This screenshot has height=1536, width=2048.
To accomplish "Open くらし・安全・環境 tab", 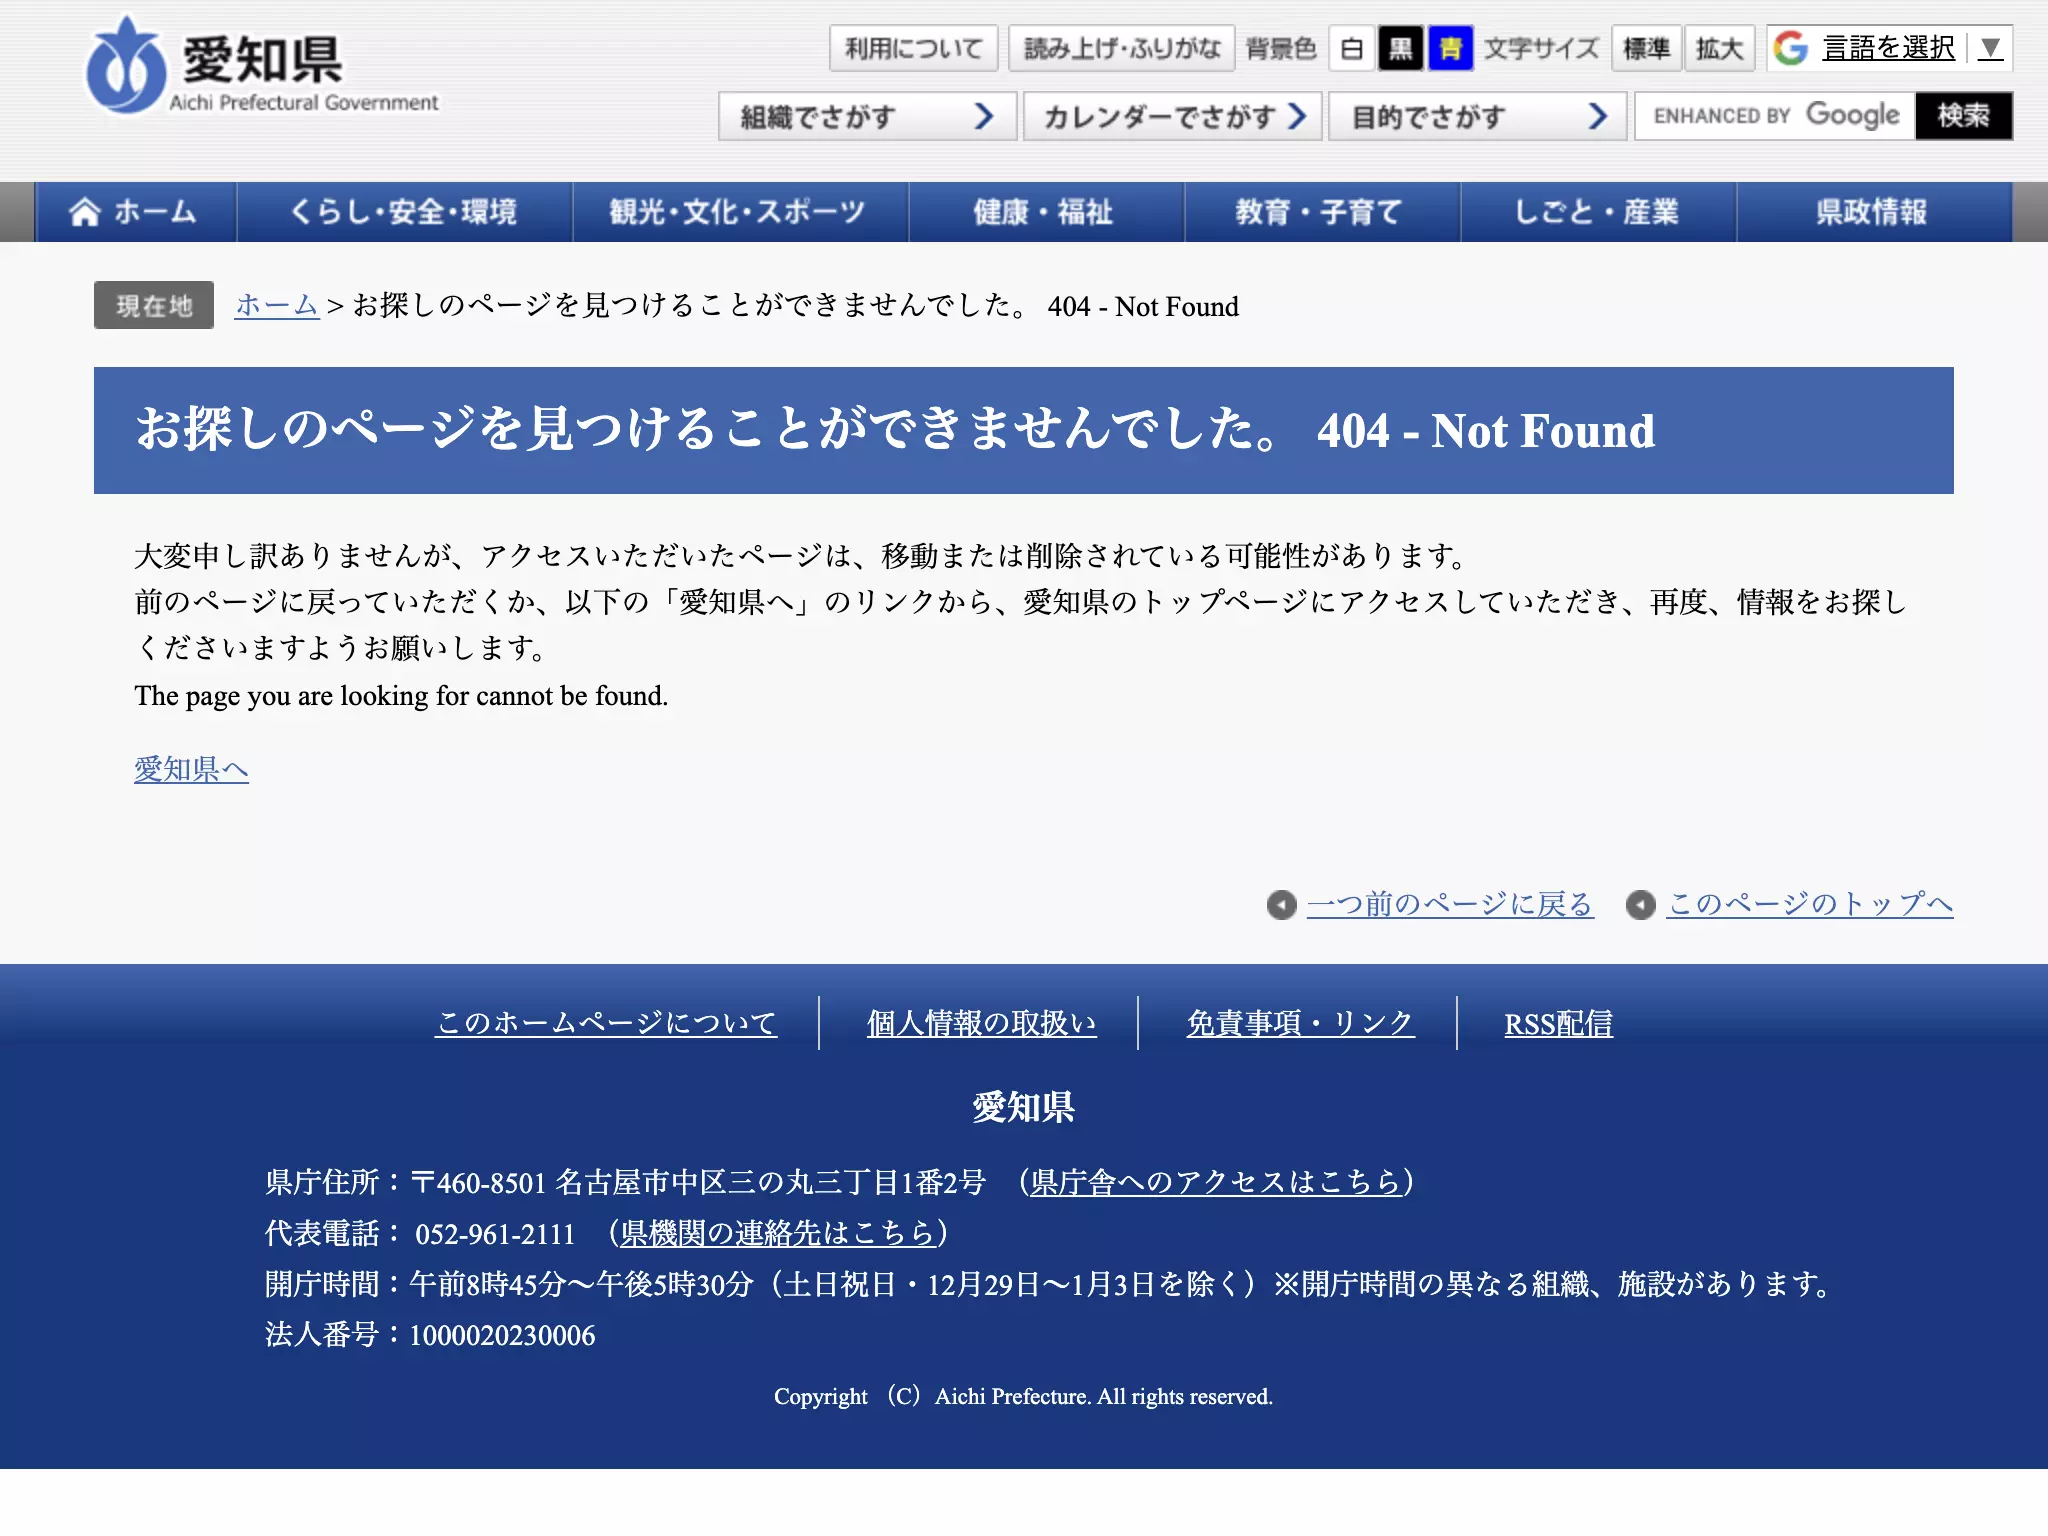I will coord(404,212).
